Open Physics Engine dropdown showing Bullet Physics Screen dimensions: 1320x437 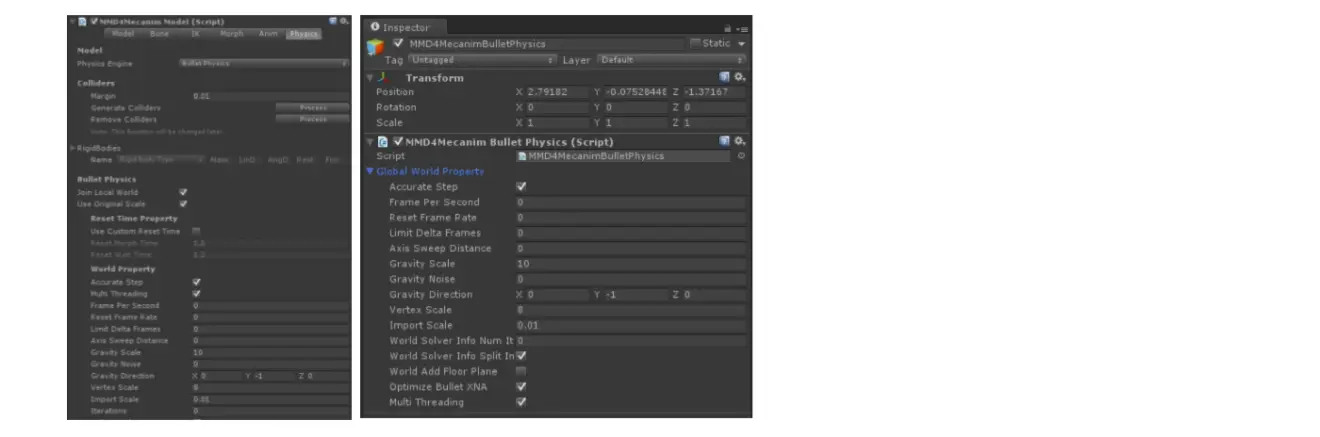pyautogui.click(x=264, y=64)
